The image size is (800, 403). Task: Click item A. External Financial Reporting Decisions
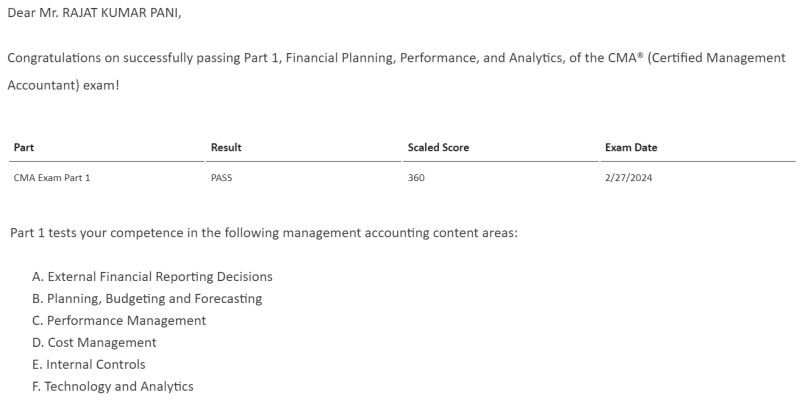[x=152, y=276]
